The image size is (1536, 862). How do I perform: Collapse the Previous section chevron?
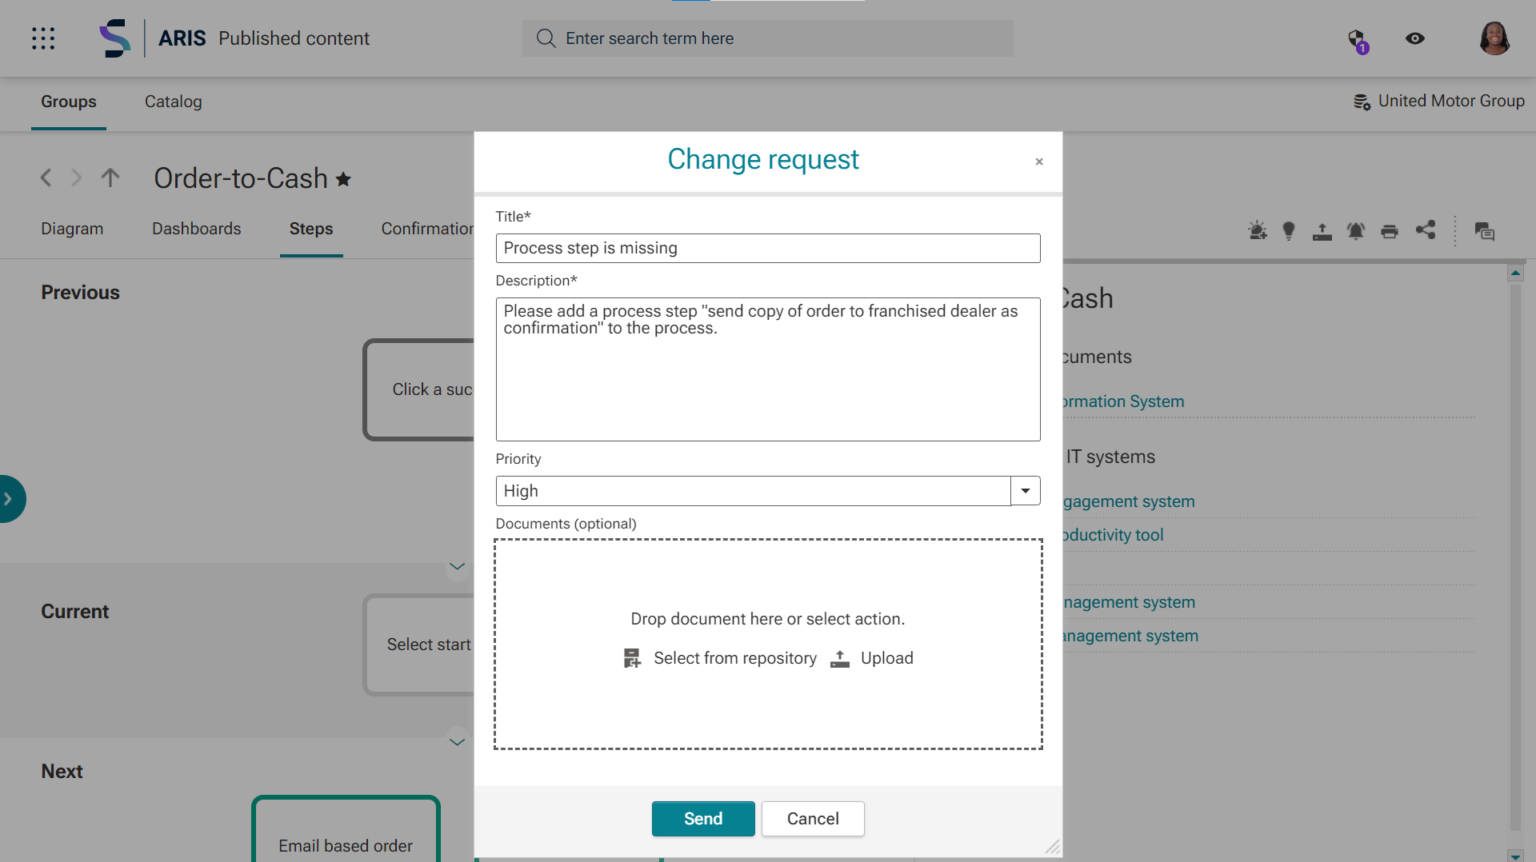[457, 567]
